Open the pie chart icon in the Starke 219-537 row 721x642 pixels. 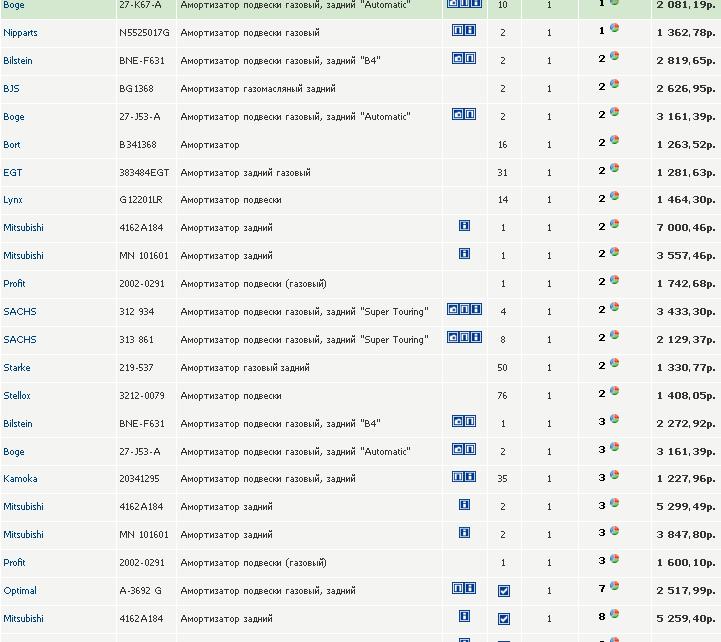click(x=614, y=362)
